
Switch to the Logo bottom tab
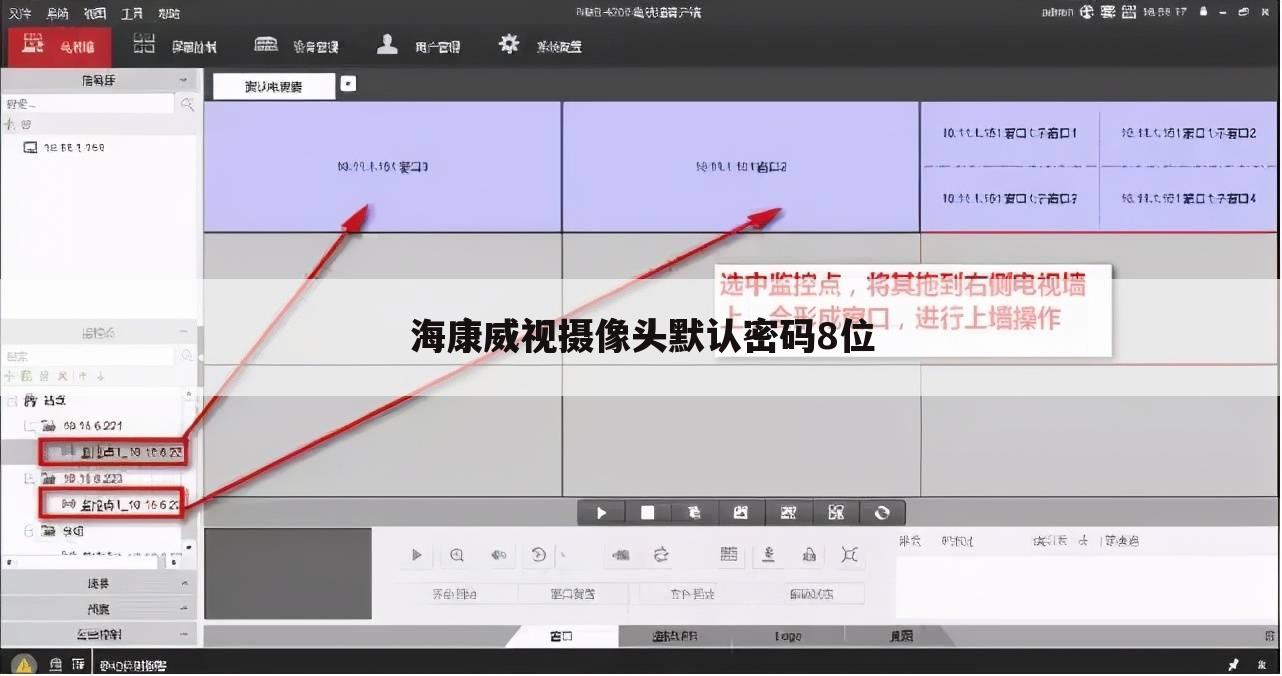(x=788, y=636)
